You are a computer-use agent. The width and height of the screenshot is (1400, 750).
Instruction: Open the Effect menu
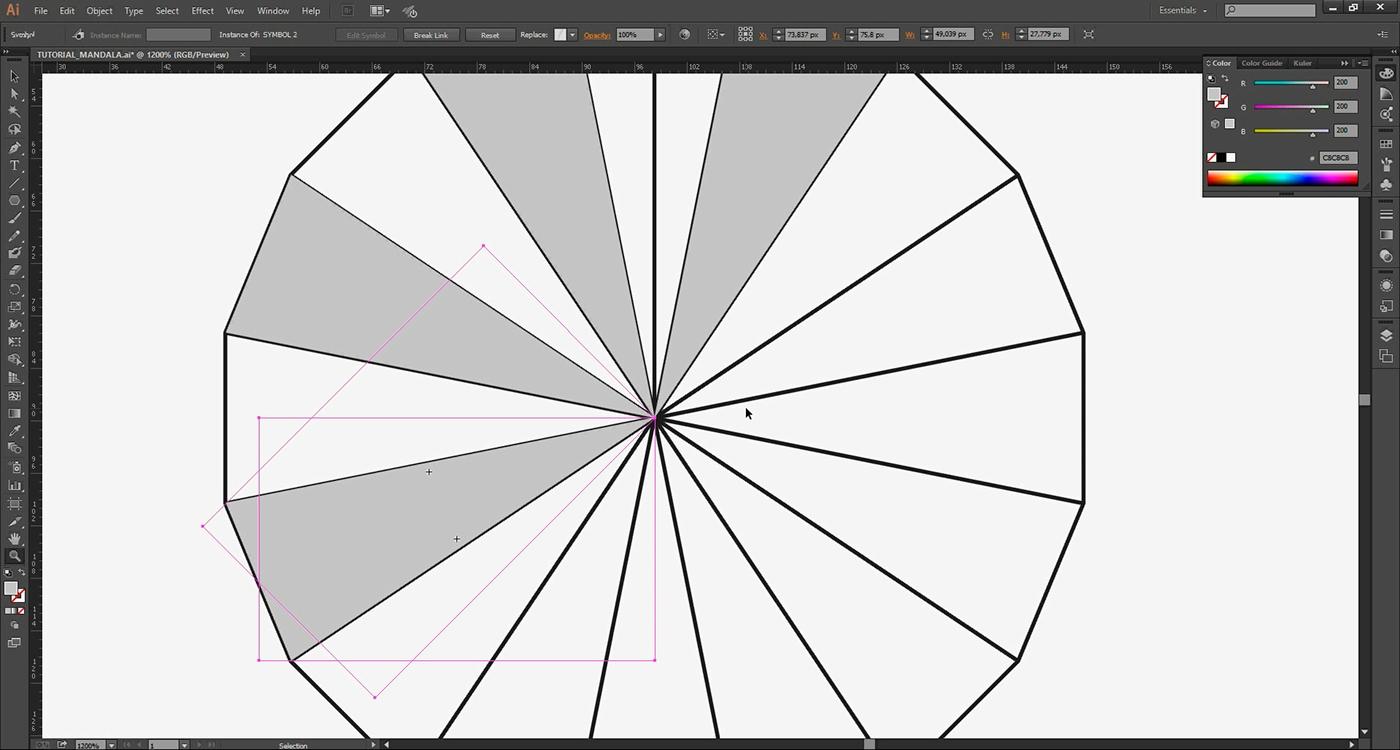point(202,11)
